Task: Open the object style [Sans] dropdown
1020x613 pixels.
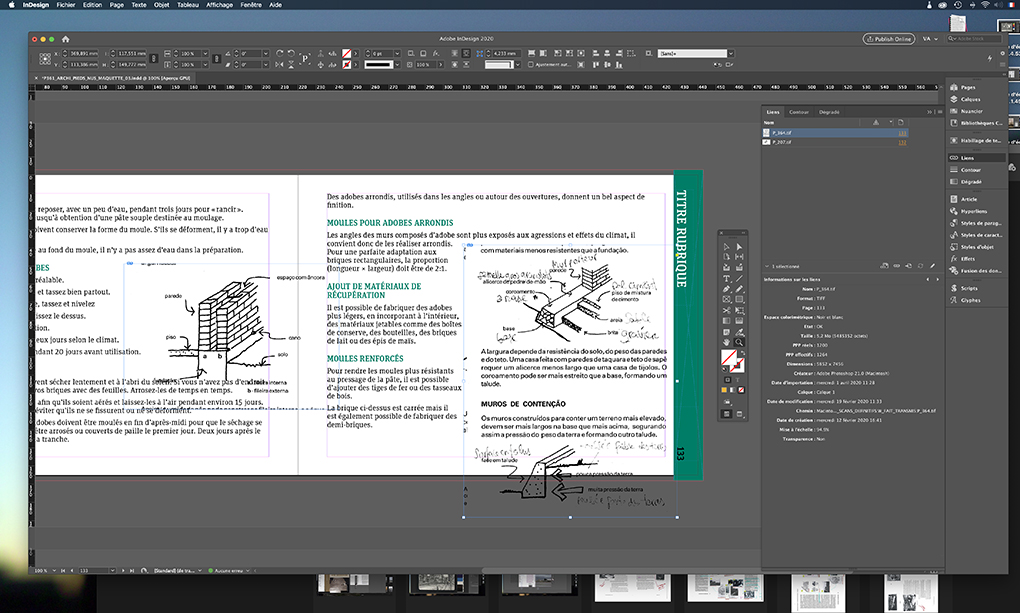Action: [731, 53]
